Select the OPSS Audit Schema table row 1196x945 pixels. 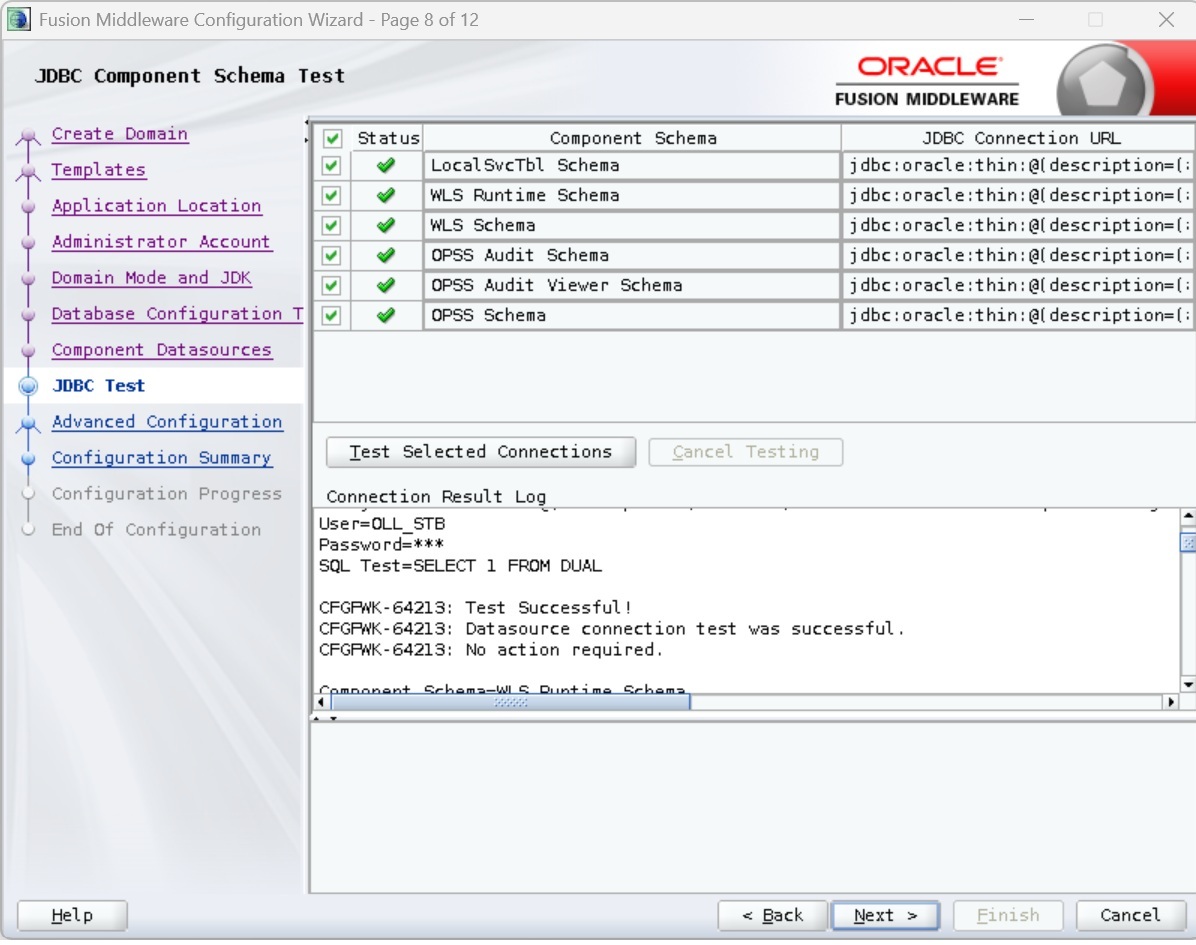[x=630, y=256]
